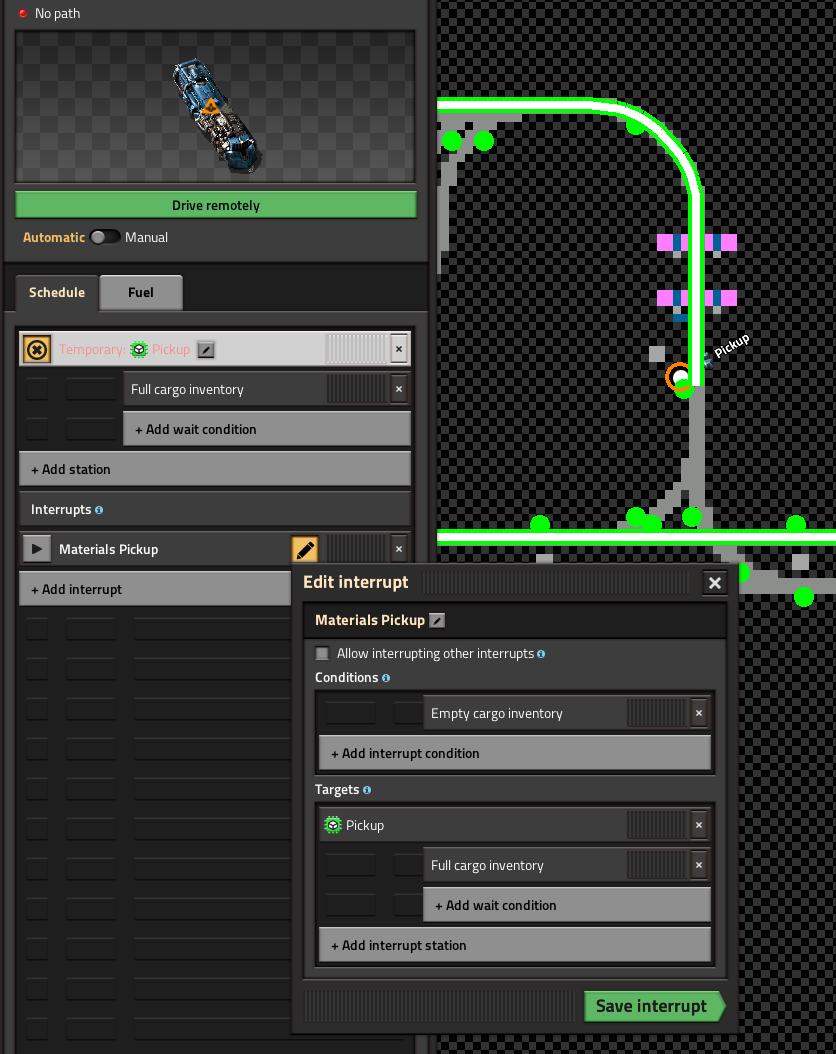
Task: Click the schedule's Full cargo inventory condition
Action: click(x=267, y=389)
